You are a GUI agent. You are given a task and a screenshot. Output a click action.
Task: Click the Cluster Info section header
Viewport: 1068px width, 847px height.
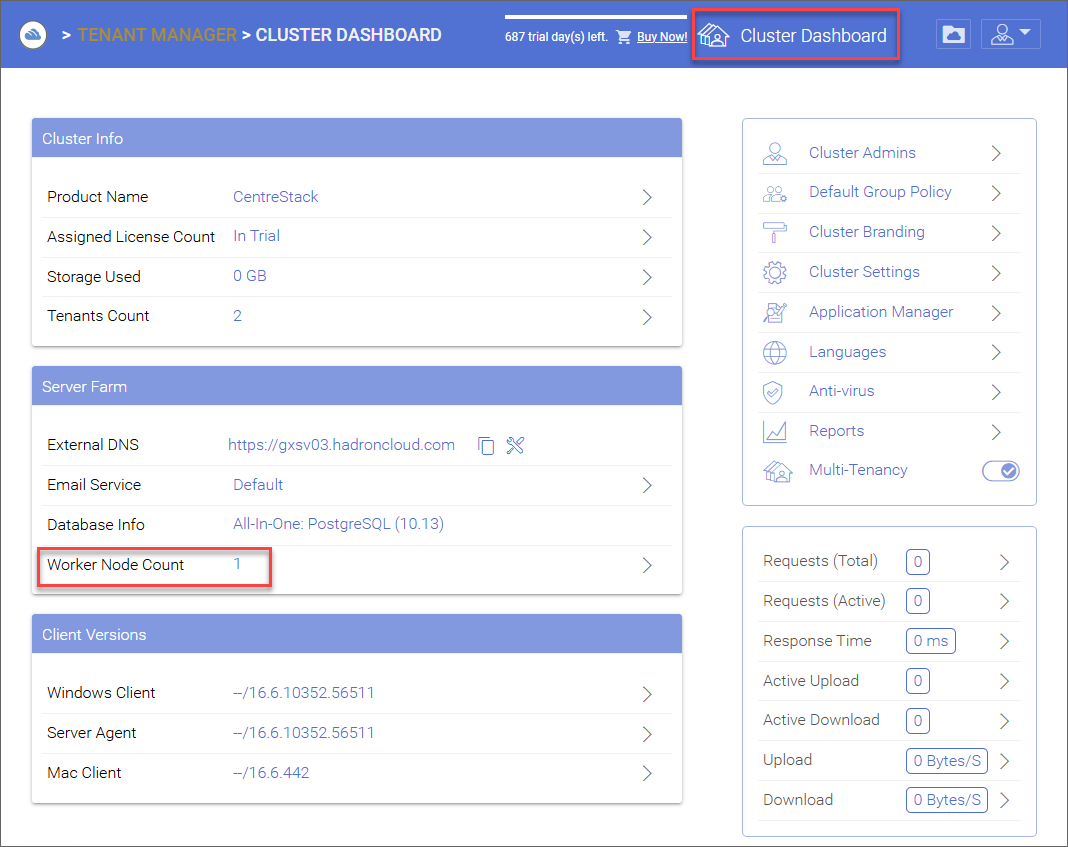click(x=357, y=138)
